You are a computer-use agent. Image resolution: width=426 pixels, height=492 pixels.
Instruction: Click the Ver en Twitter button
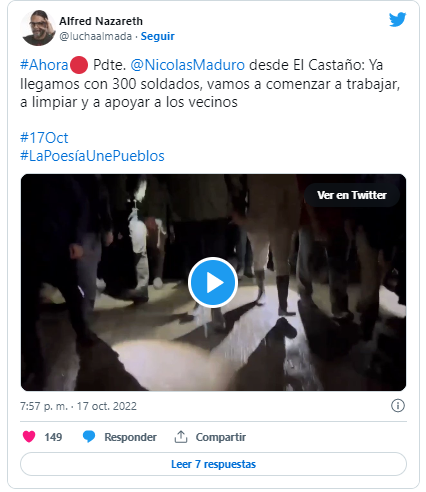coord(352,195)
